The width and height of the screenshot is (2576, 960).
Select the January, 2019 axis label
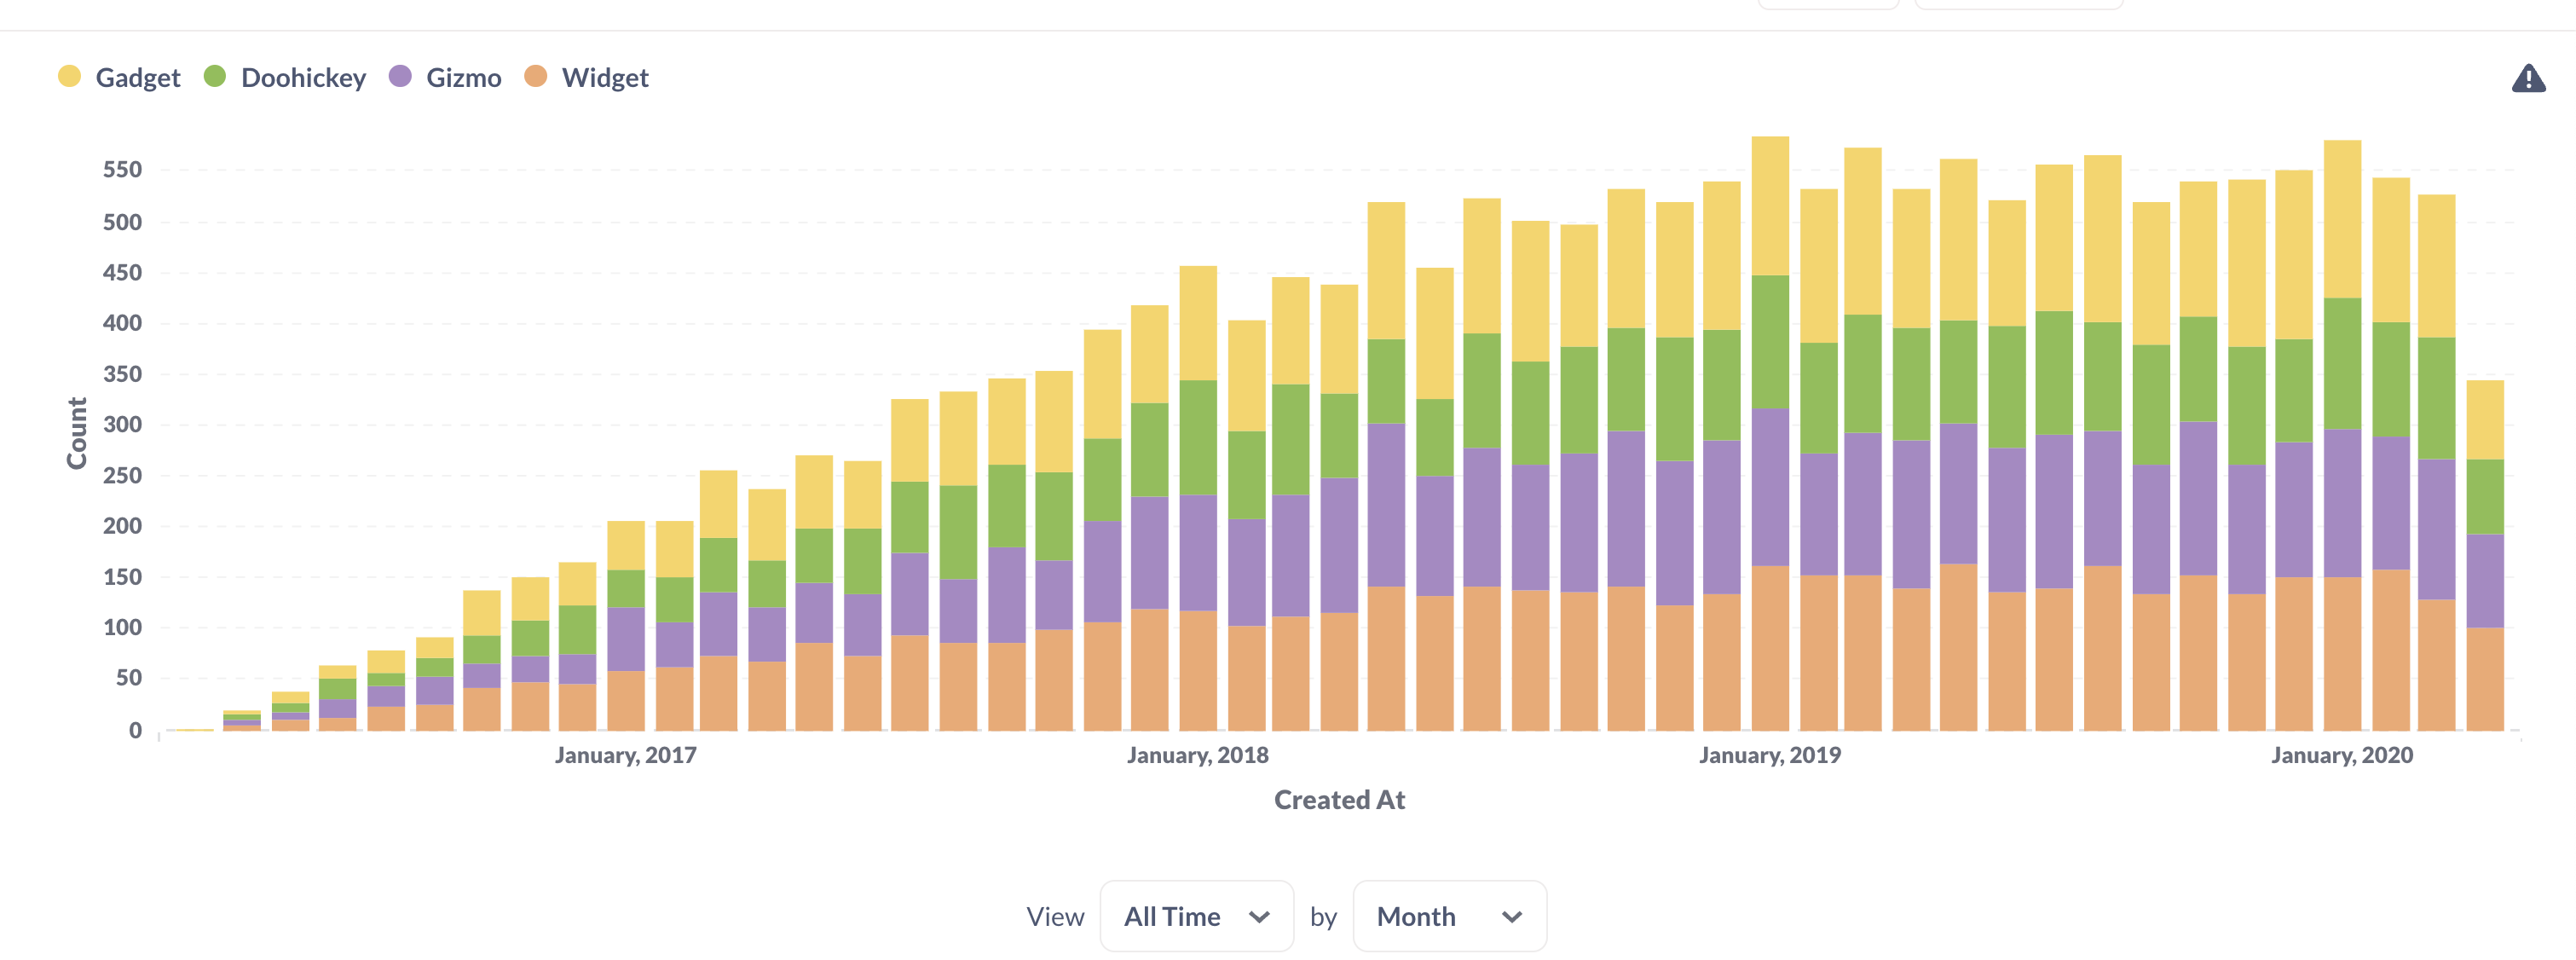pos(1770,755)
